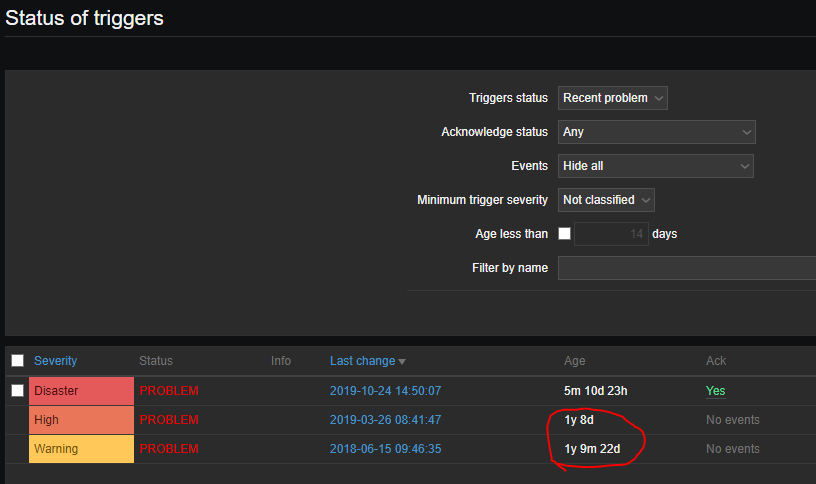Click the Warning severity cell
Image resolution: width=816 pixels, height=484 pixels.
click(81, 449)
